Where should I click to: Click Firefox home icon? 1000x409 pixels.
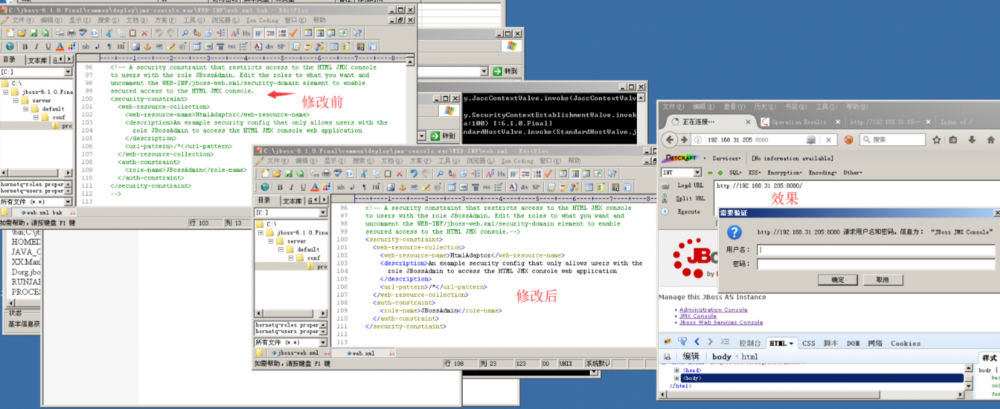tap(990, 140)
